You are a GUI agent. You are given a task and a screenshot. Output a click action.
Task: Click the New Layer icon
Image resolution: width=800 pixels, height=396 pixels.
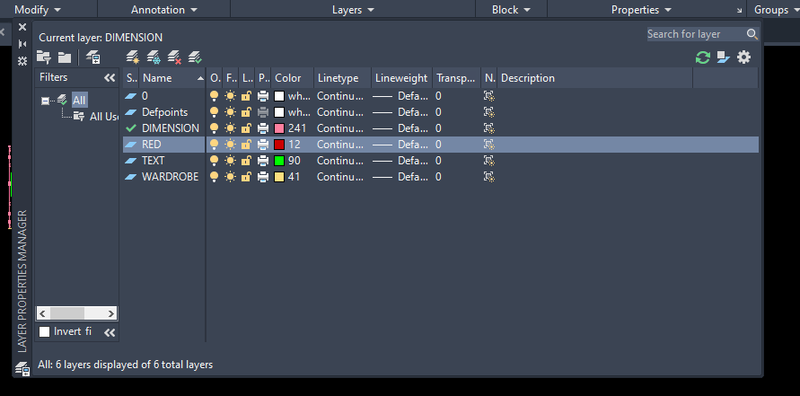point(133,57)
